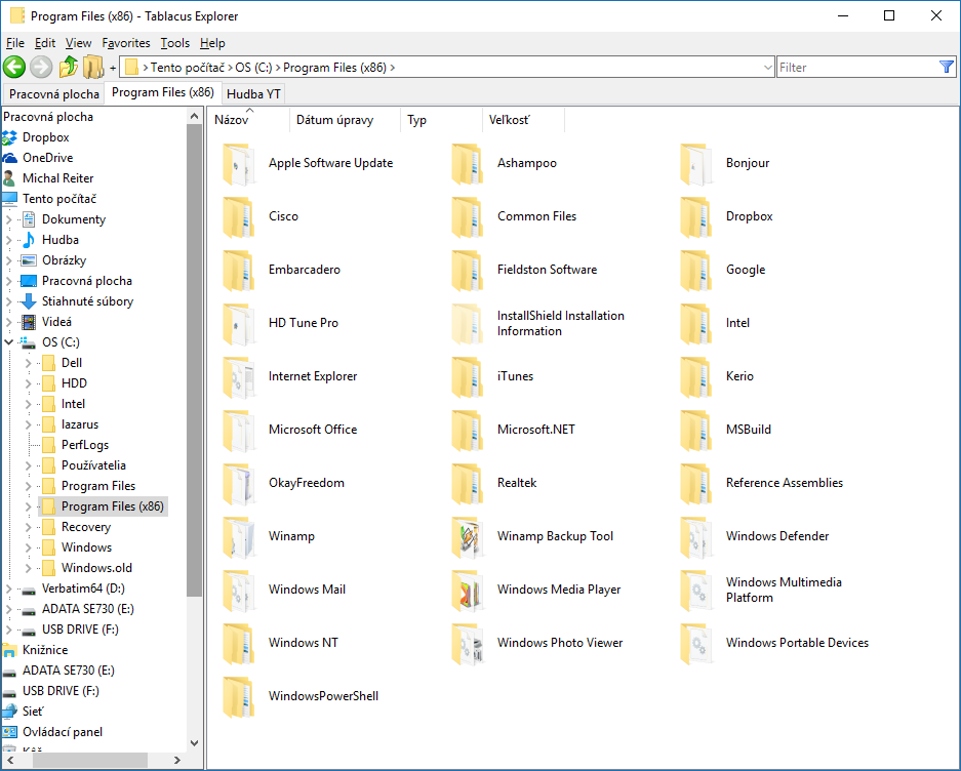The width and height of the screenshot is (961, 771).
Task: Open OneDrive from the sidebar tree
Action: [47, 158]
